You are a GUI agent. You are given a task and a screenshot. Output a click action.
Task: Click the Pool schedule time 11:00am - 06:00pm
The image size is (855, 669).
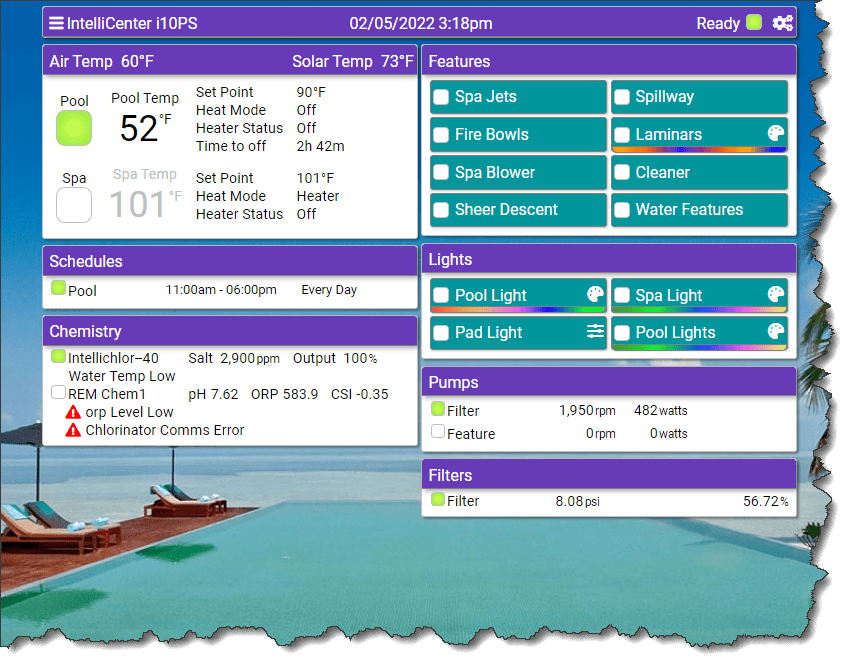click(x=221, y=290)
